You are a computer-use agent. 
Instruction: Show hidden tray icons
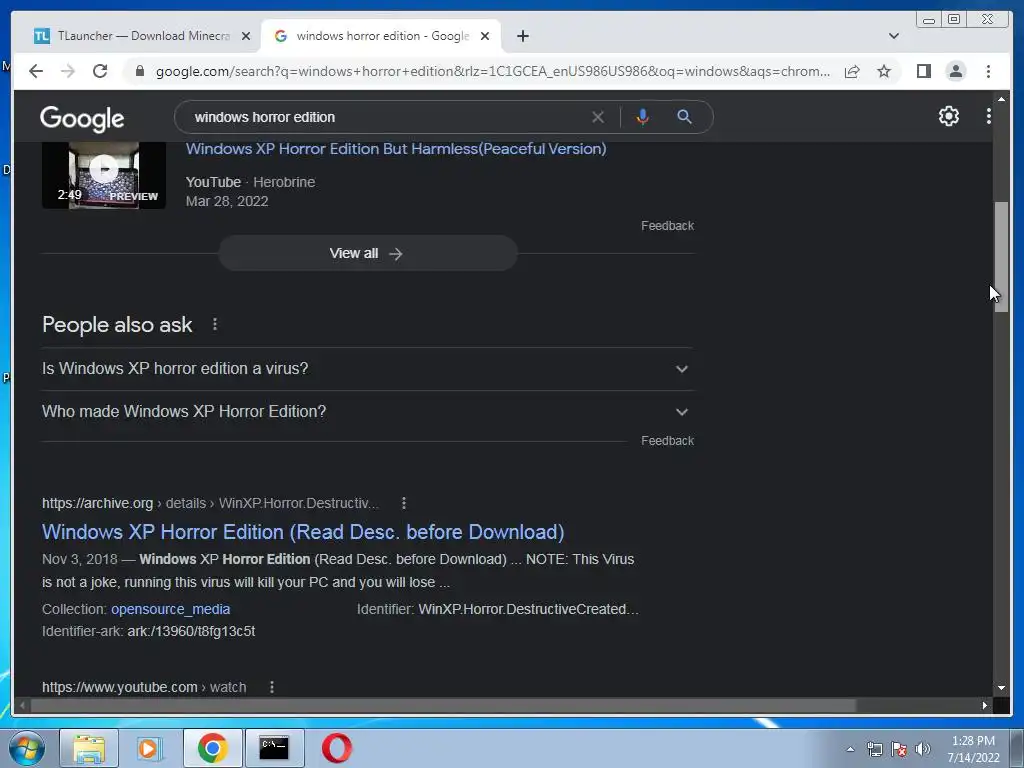(850, 749)
